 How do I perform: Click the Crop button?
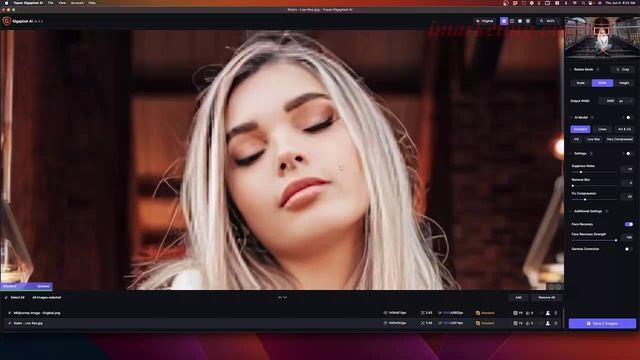[622, 69]
